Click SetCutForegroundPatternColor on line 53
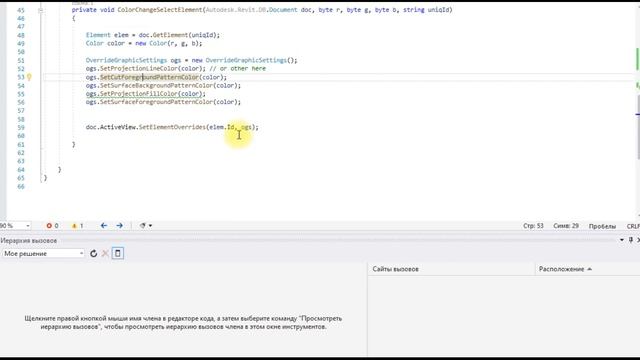 (149, 77)
